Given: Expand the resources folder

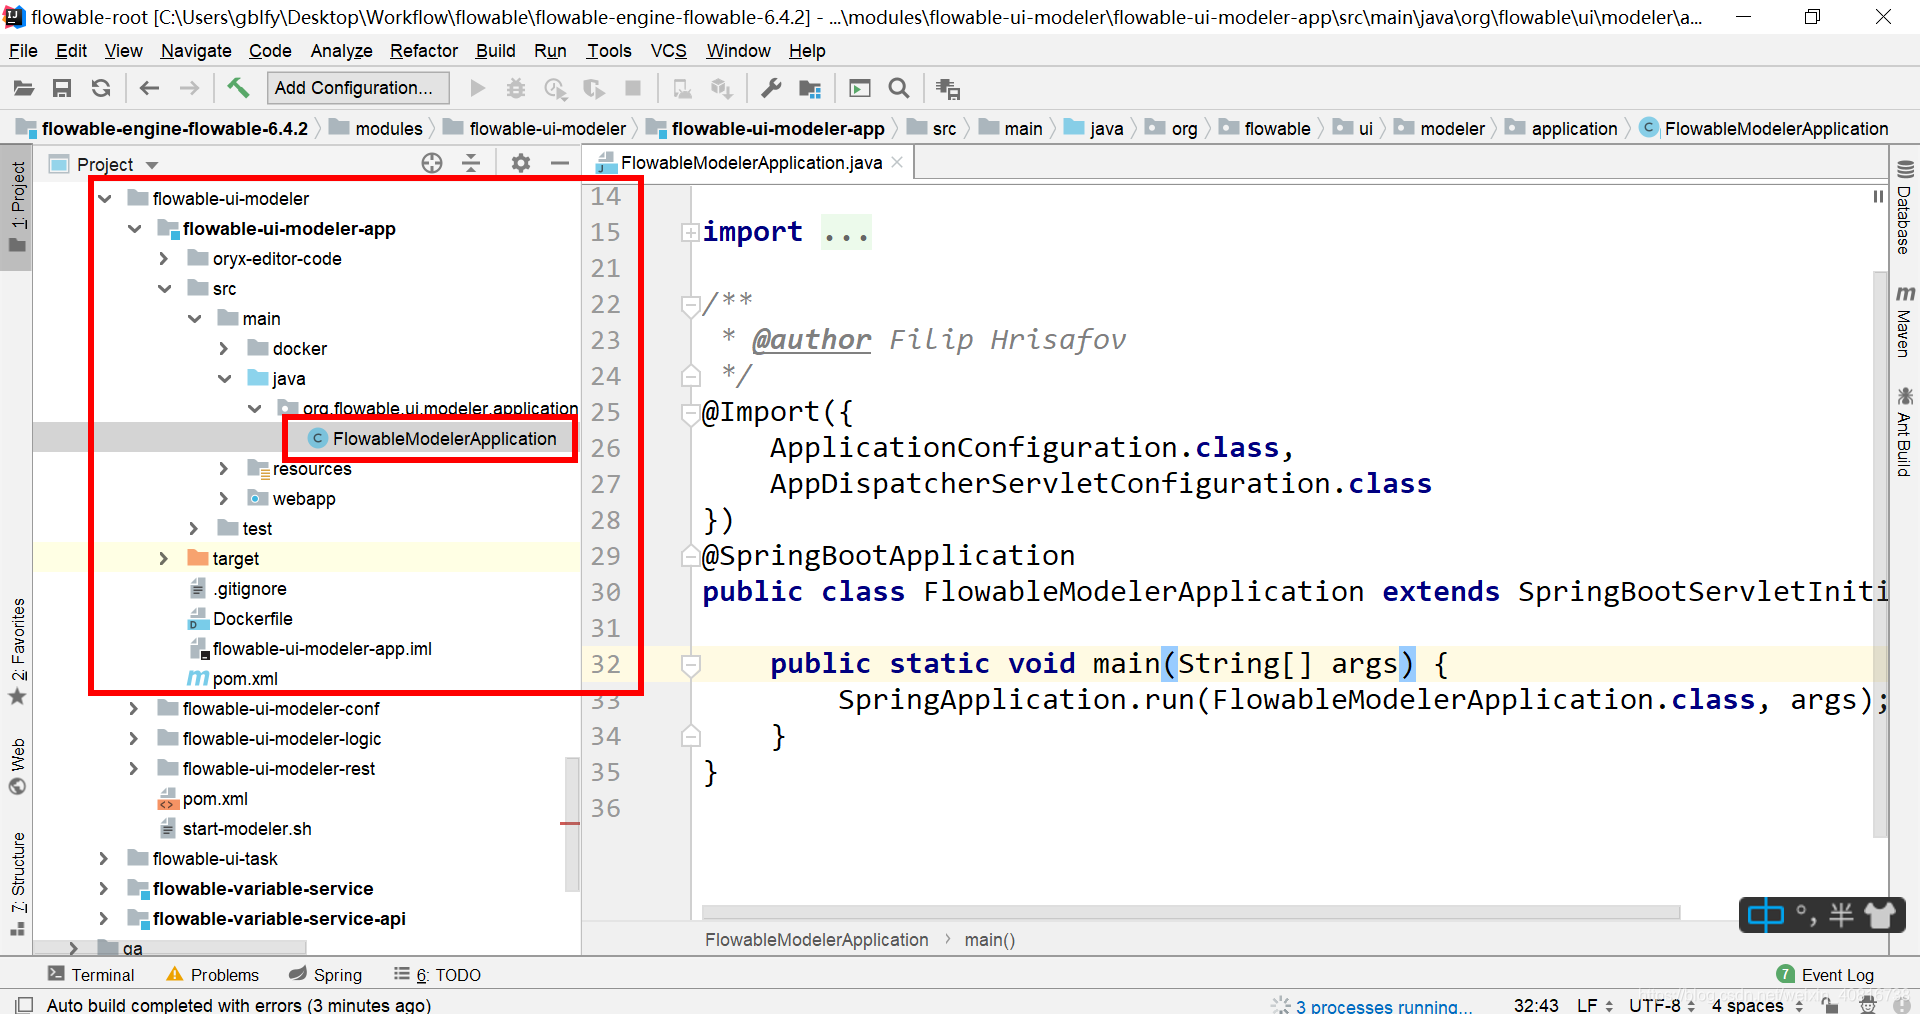Looking at the screenshot, I should coord(224,469).
